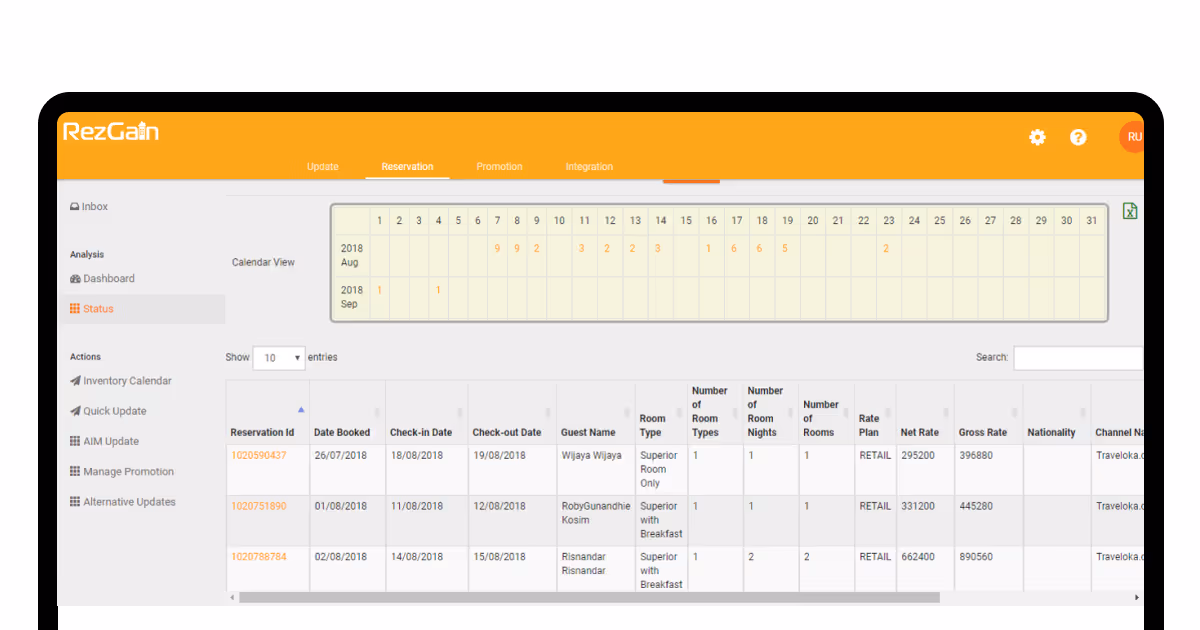1200x630 pixels.
Task: Click the scrollbar left arrow
Action: coord(232,597)
